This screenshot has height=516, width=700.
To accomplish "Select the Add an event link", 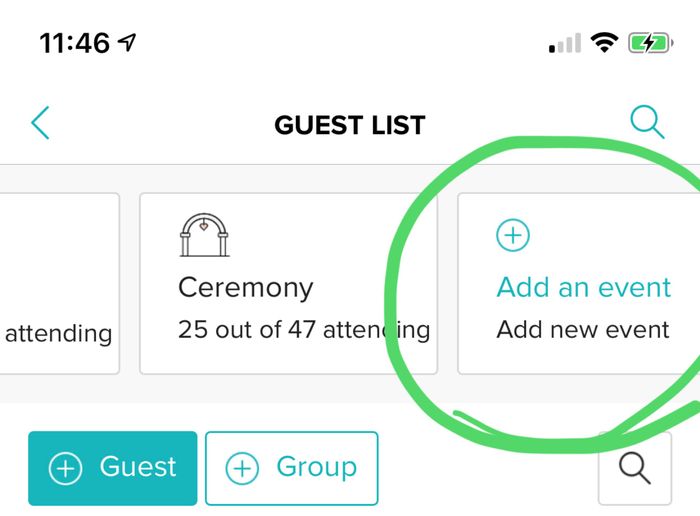I will tap(583, 288).
